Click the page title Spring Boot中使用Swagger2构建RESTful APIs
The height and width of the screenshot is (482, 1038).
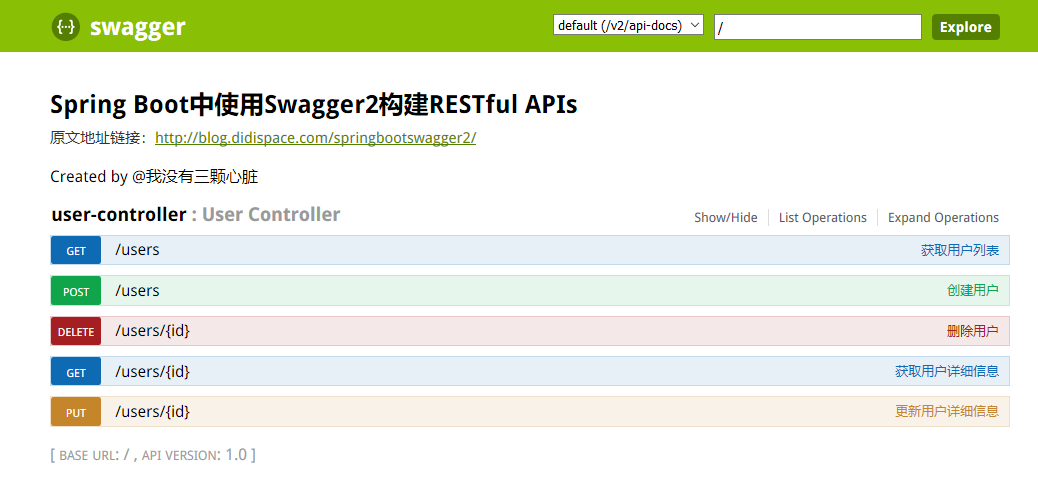pos(314,105)
